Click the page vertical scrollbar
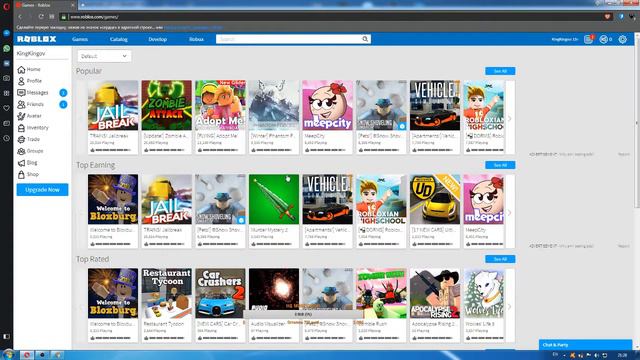 point(637,122)
